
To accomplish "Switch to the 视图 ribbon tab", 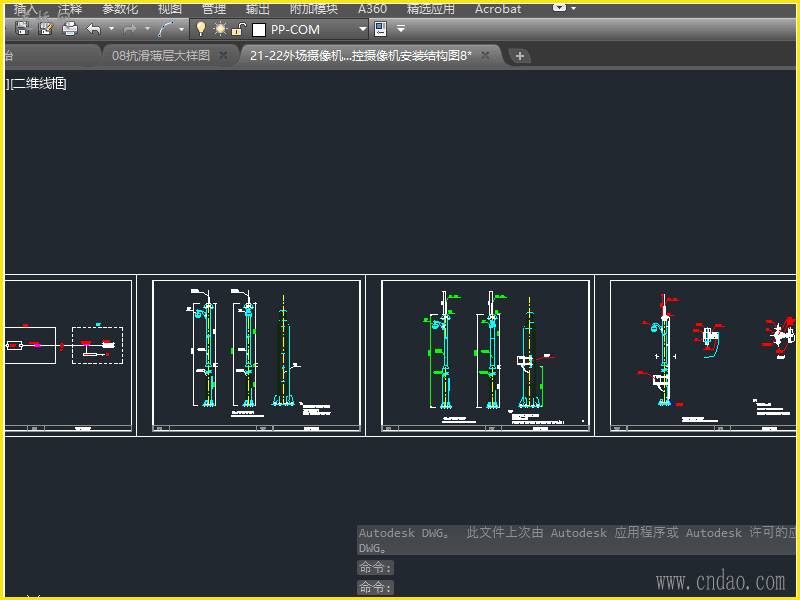I will [x=170, y=9].
